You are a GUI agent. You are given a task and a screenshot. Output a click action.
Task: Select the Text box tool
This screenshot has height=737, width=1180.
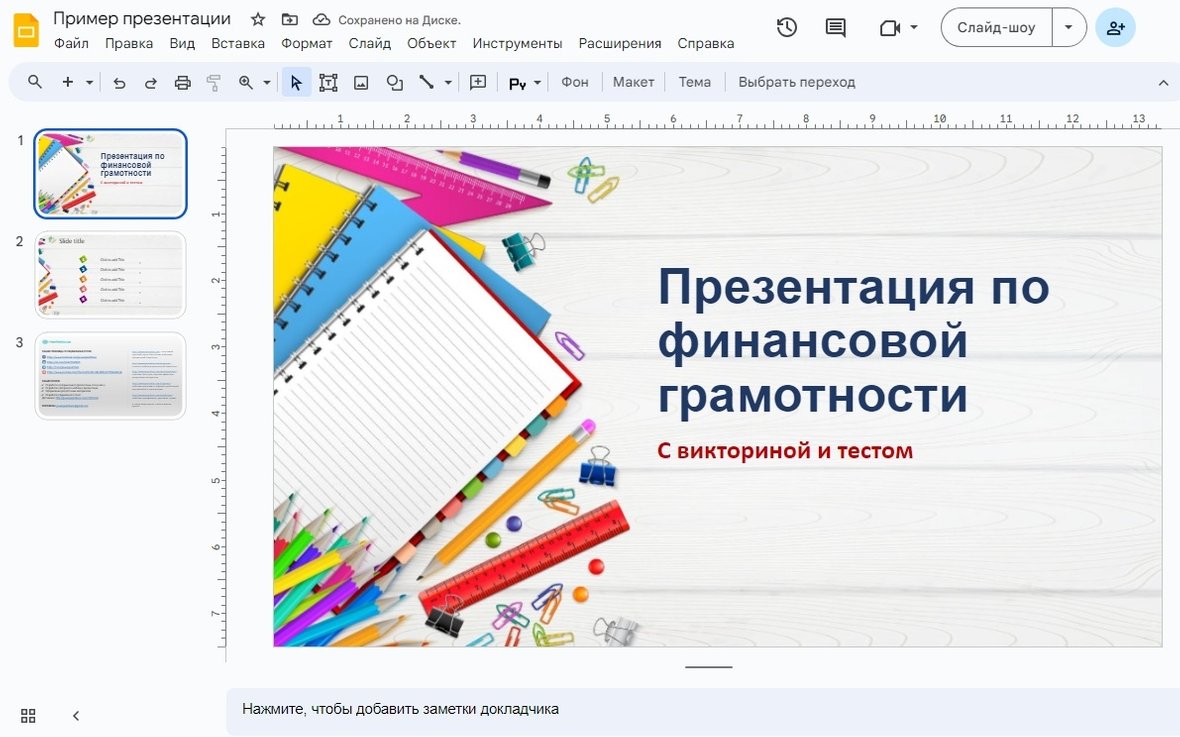point(328,83)
